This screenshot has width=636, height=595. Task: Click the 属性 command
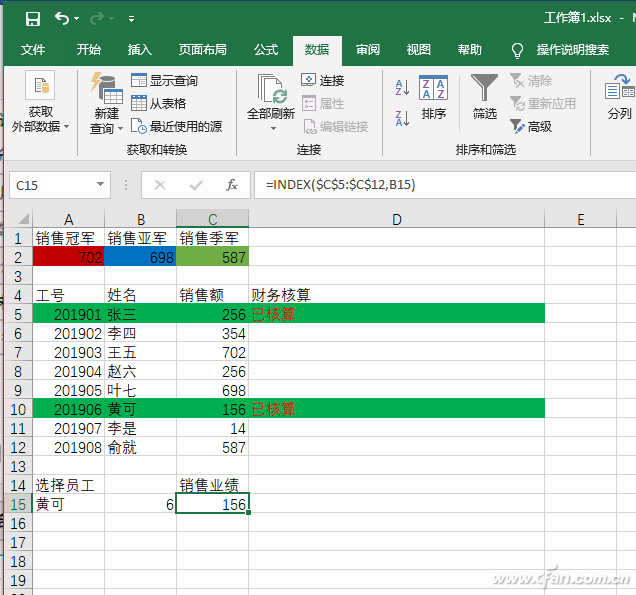tap(323, 103)
